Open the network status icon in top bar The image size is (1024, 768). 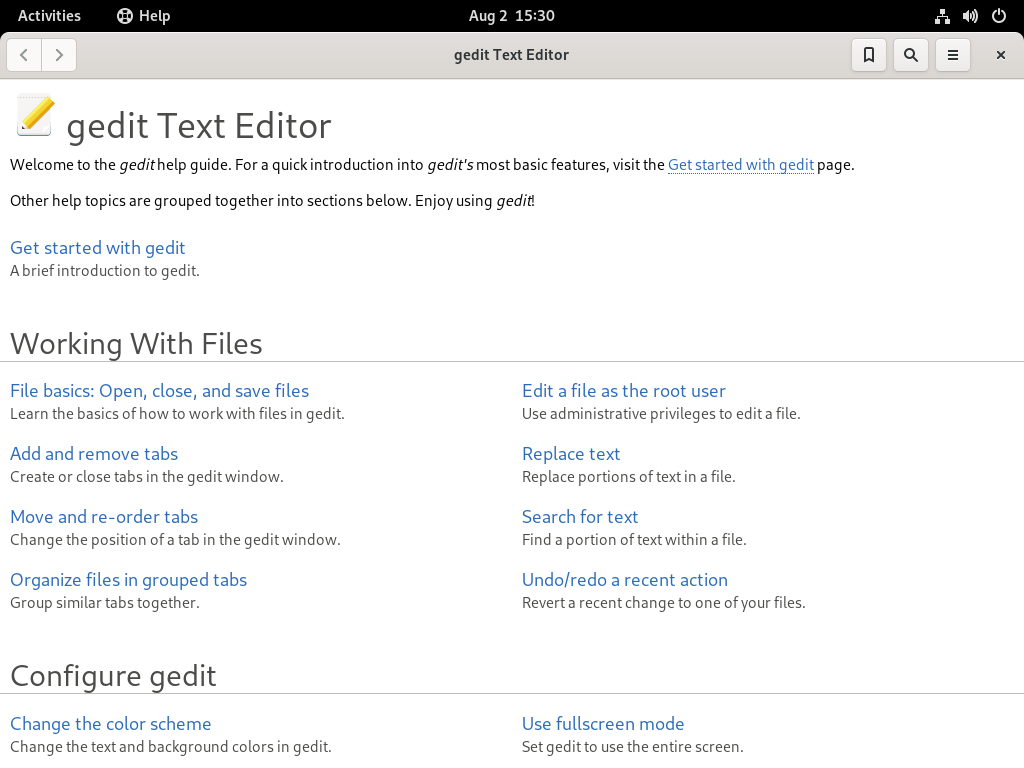coord(942,16)
